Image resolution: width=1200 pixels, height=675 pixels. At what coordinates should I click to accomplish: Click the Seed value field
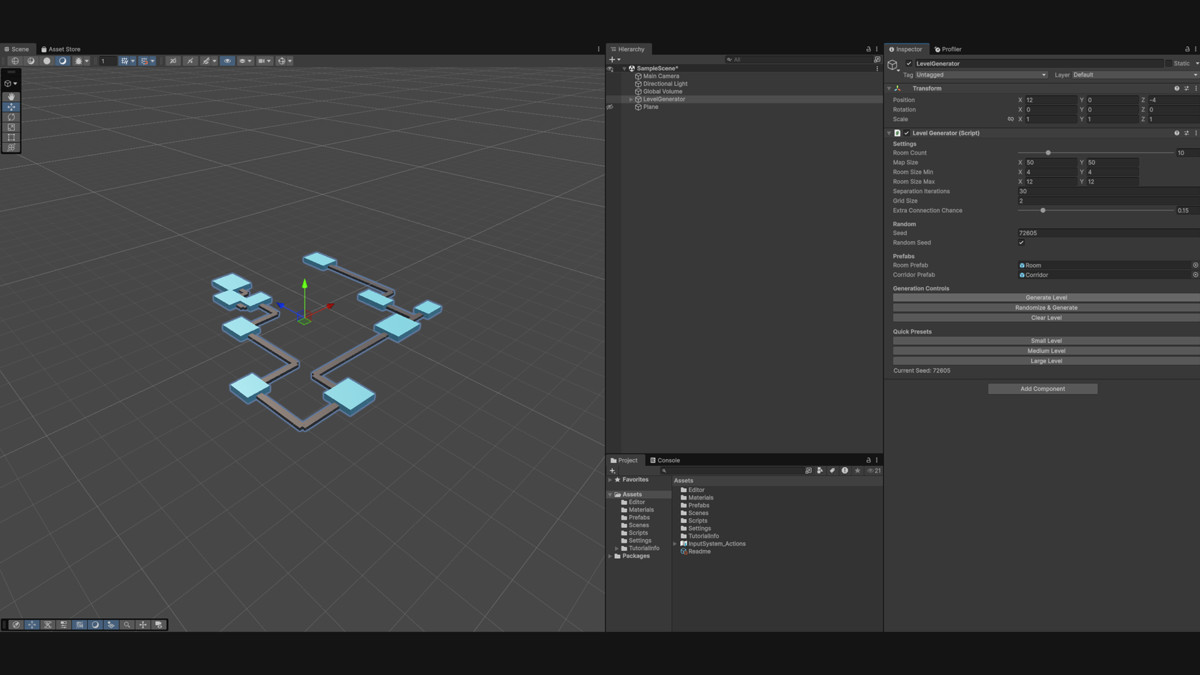1108,233
